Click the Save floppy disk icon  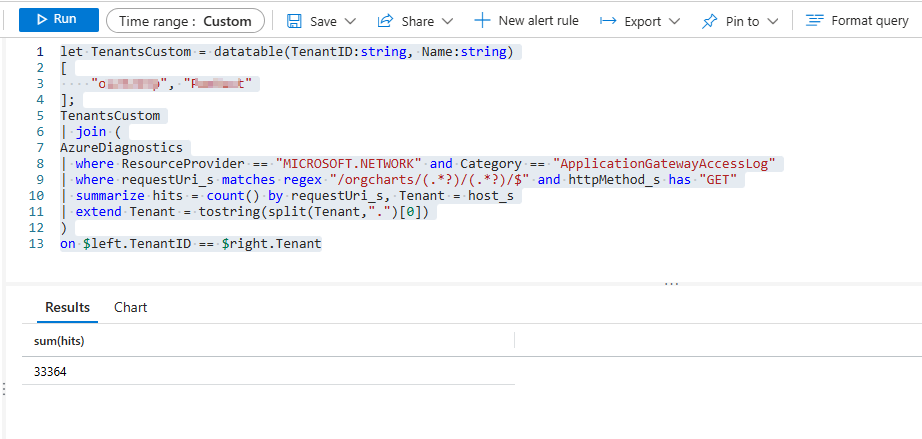pos(294,21)
